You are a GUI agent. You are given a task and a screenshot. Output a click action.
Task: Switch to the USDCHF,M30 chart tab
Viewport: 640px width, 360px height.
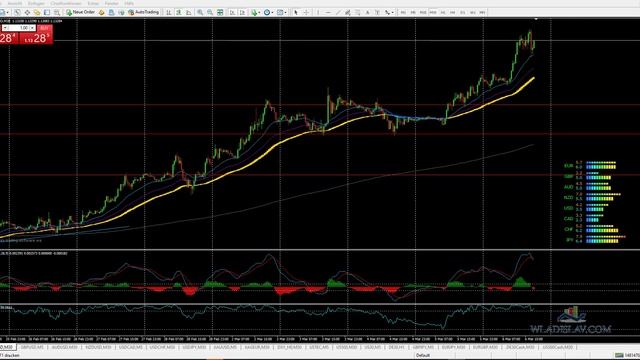(x=162, y=347)
